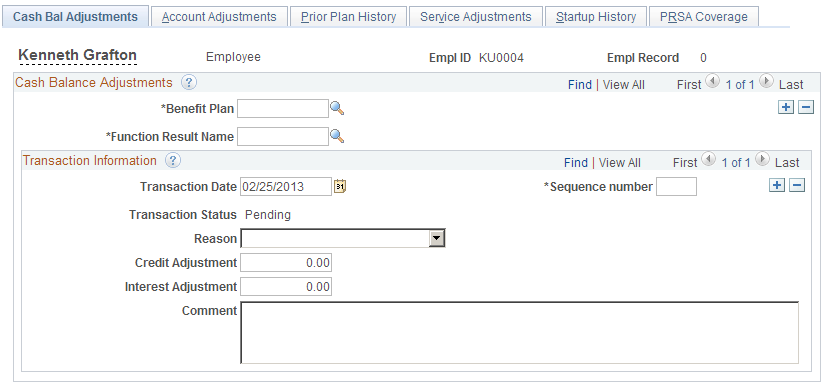Show previous row in Cash Balance Adjustments

pos(713,81)
